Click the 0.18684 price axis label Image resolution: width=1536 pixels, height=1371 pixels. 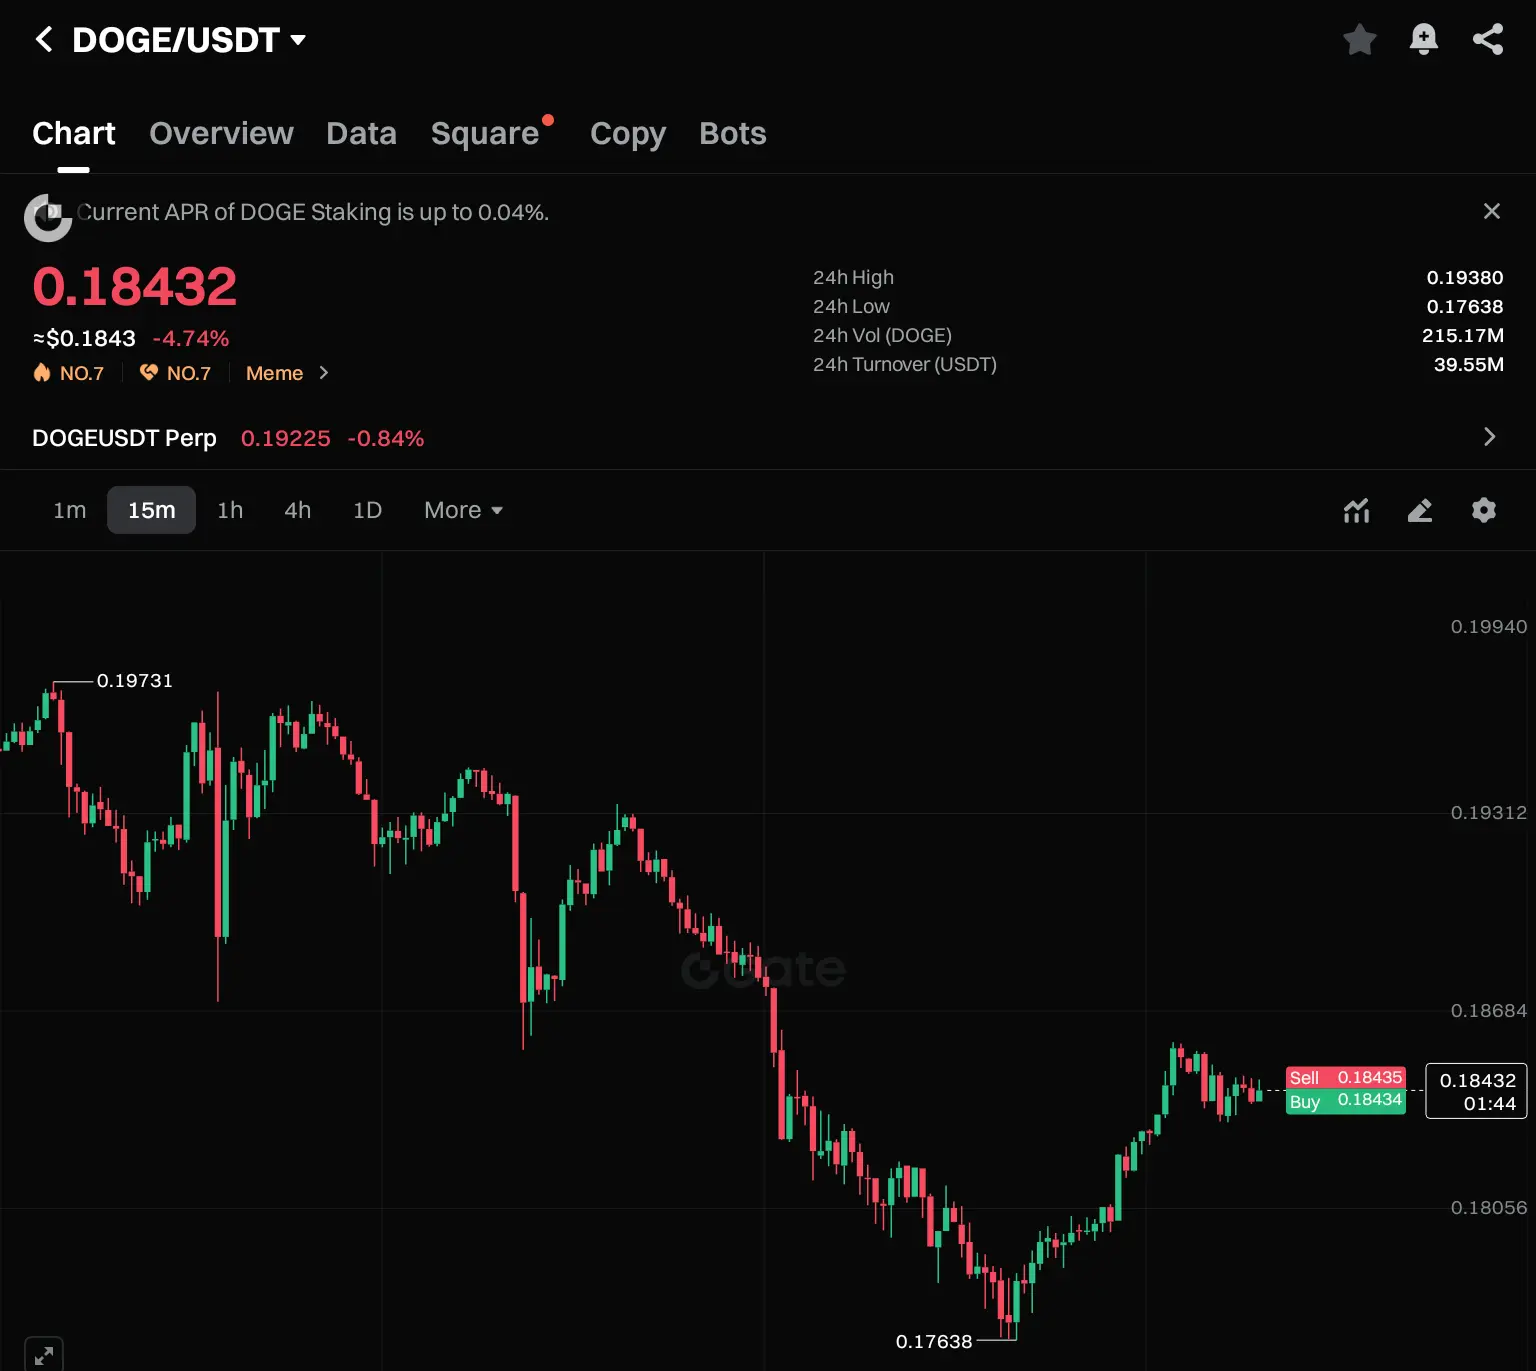1489,1011
